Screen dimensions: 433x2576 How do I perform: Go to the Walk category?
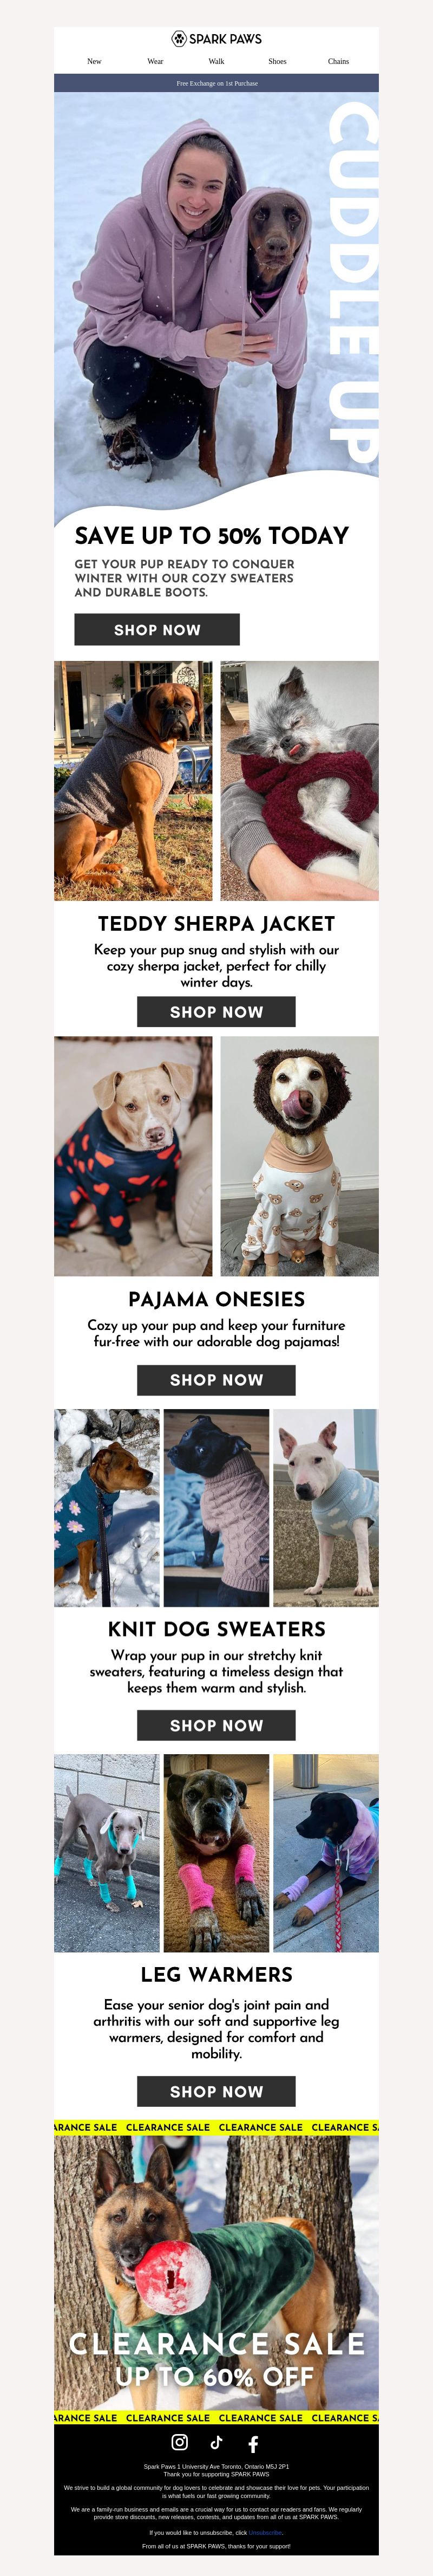(x=216, y=61)
